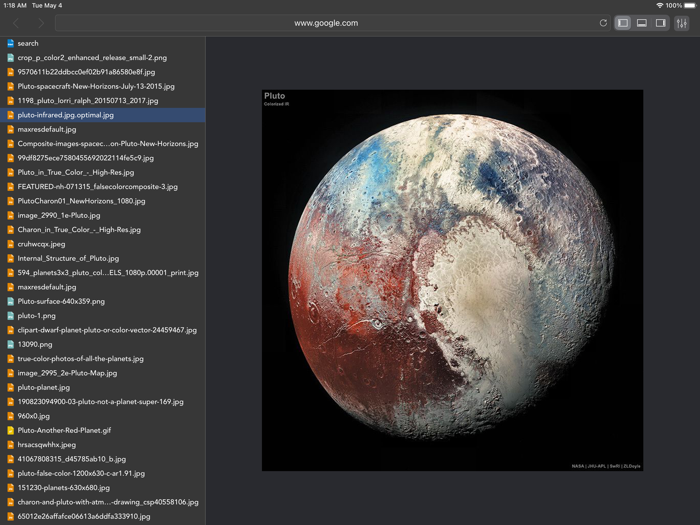
Task: Toggle the bottom panel layout button
Action: [x=642, y=23]
